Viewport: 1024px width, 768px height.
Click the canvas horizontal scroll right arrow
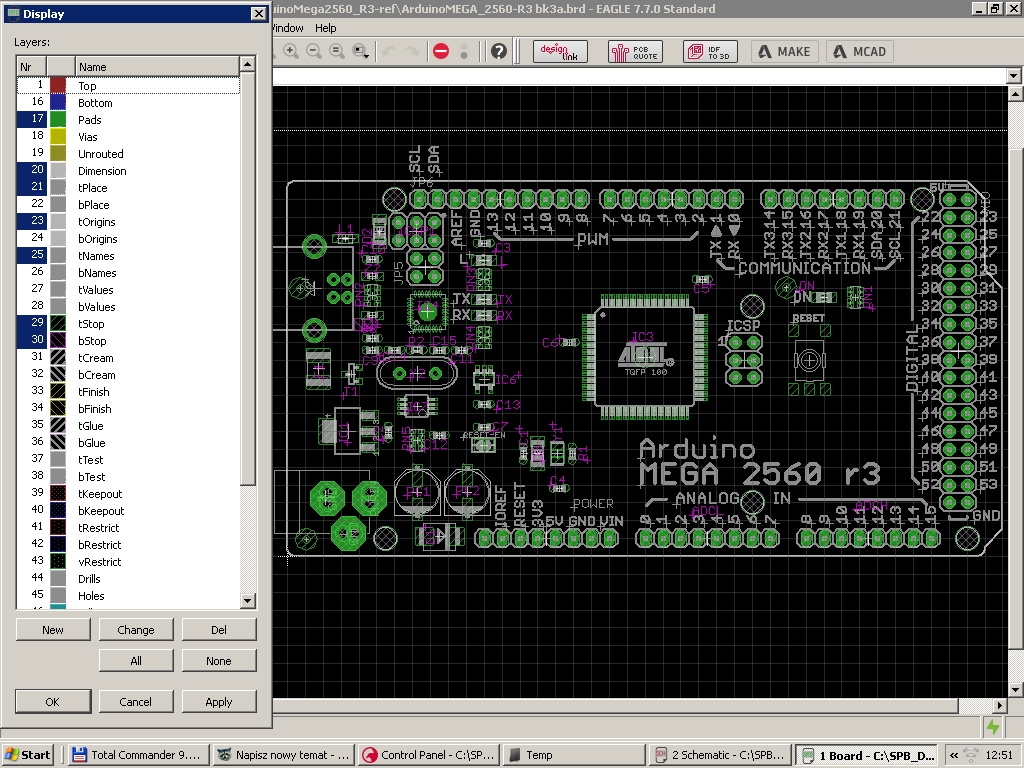(x=1000, y=705)
